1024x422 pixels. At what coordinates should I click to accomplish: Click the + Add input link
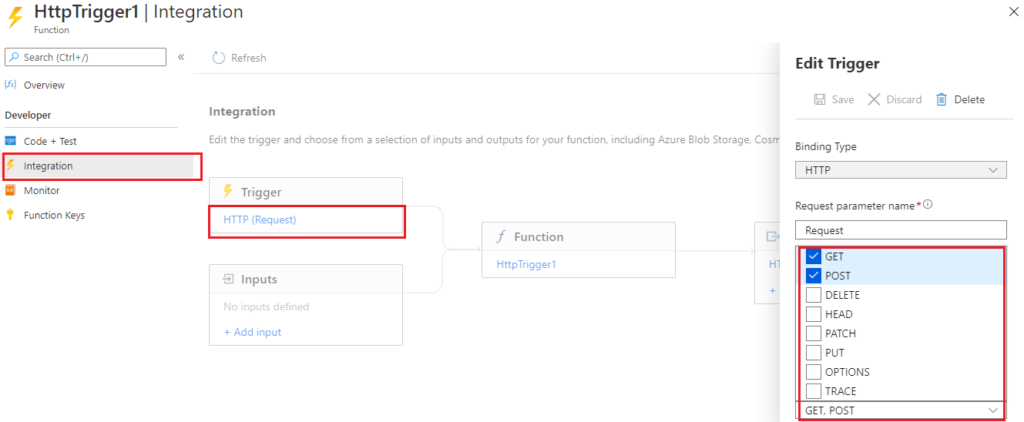(253, 332)
